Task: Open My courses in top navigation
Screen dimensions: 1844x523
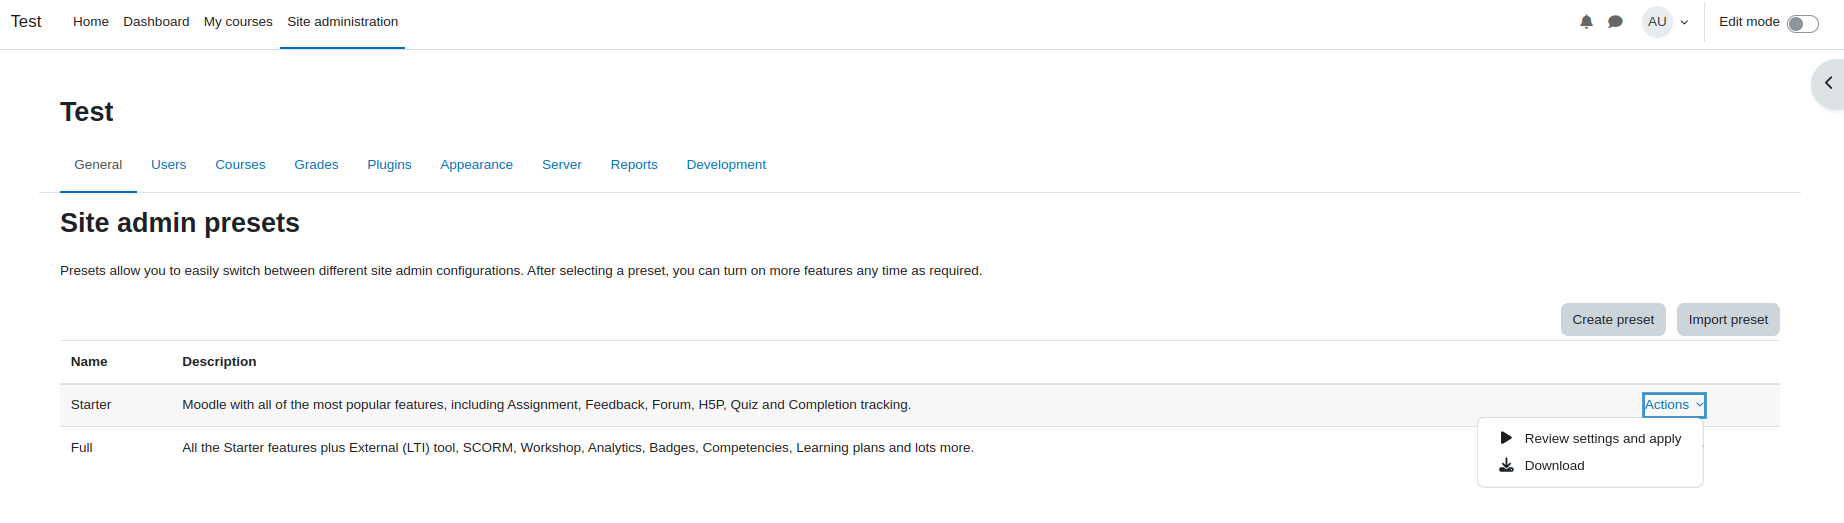Action: (x=238, y=22)
